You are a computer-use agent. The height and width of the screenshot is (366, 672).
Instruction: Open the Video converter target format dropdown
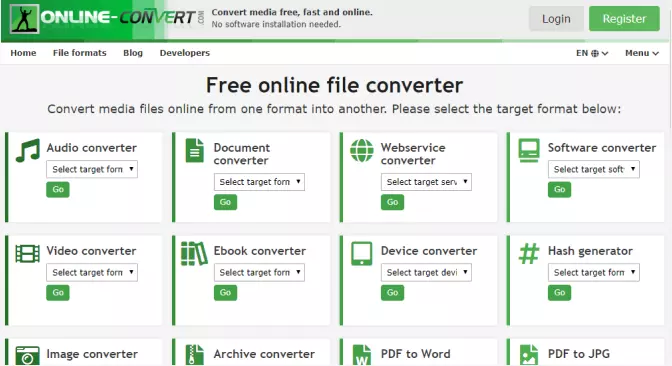92,273
